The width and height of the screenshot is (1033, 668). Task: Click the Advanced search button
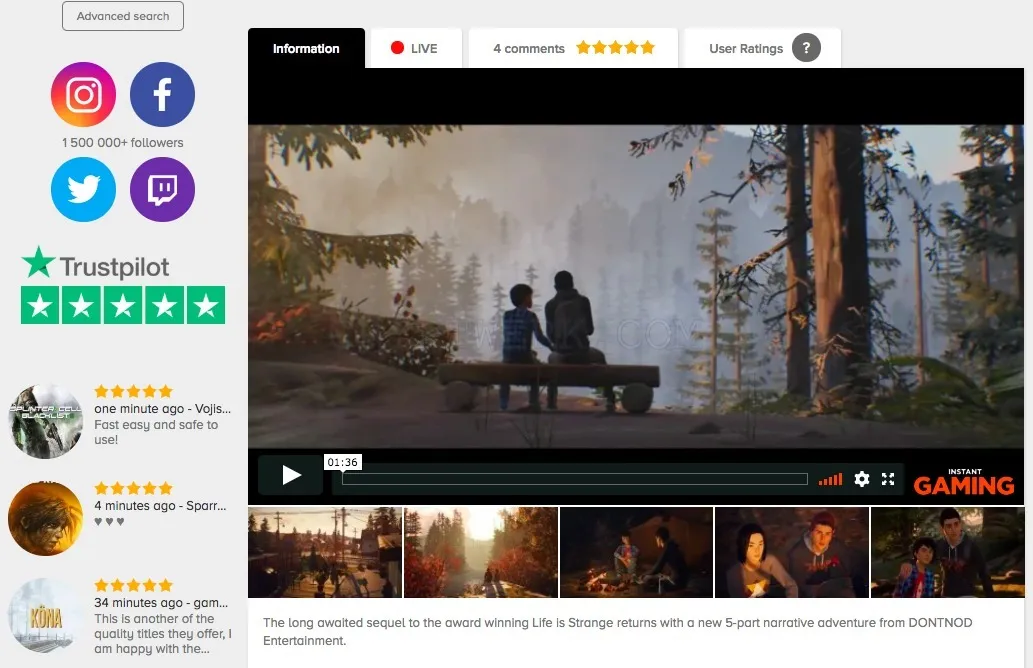123,16
